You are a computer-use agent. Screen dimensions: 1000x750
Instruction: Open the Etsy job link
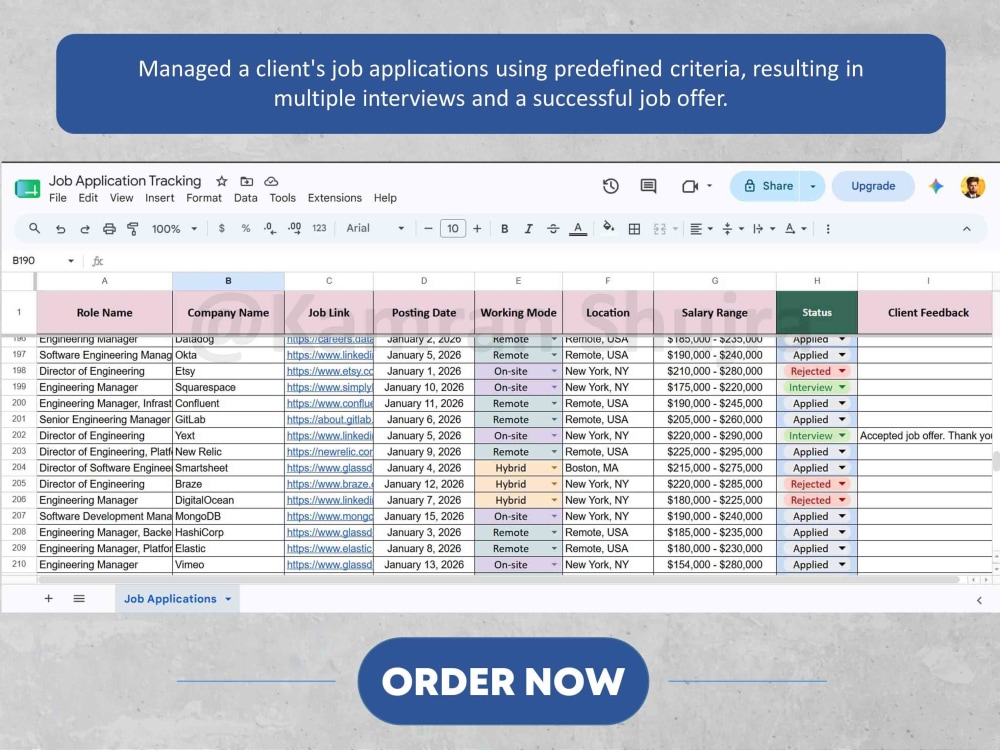(330, 371)
